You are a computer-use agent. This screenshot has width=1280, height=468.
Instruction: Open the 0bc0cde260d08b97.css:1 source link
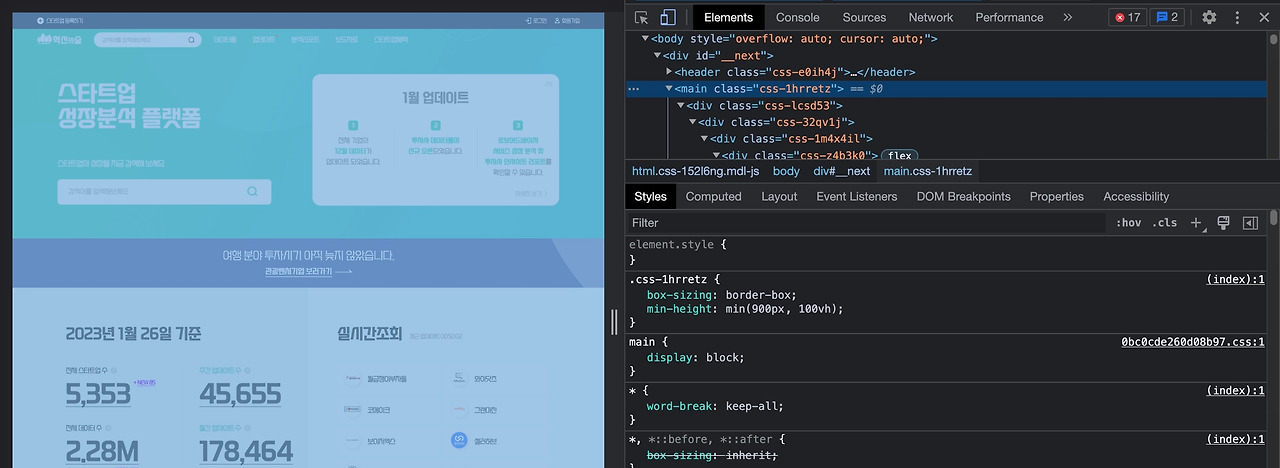[1193, 342]
